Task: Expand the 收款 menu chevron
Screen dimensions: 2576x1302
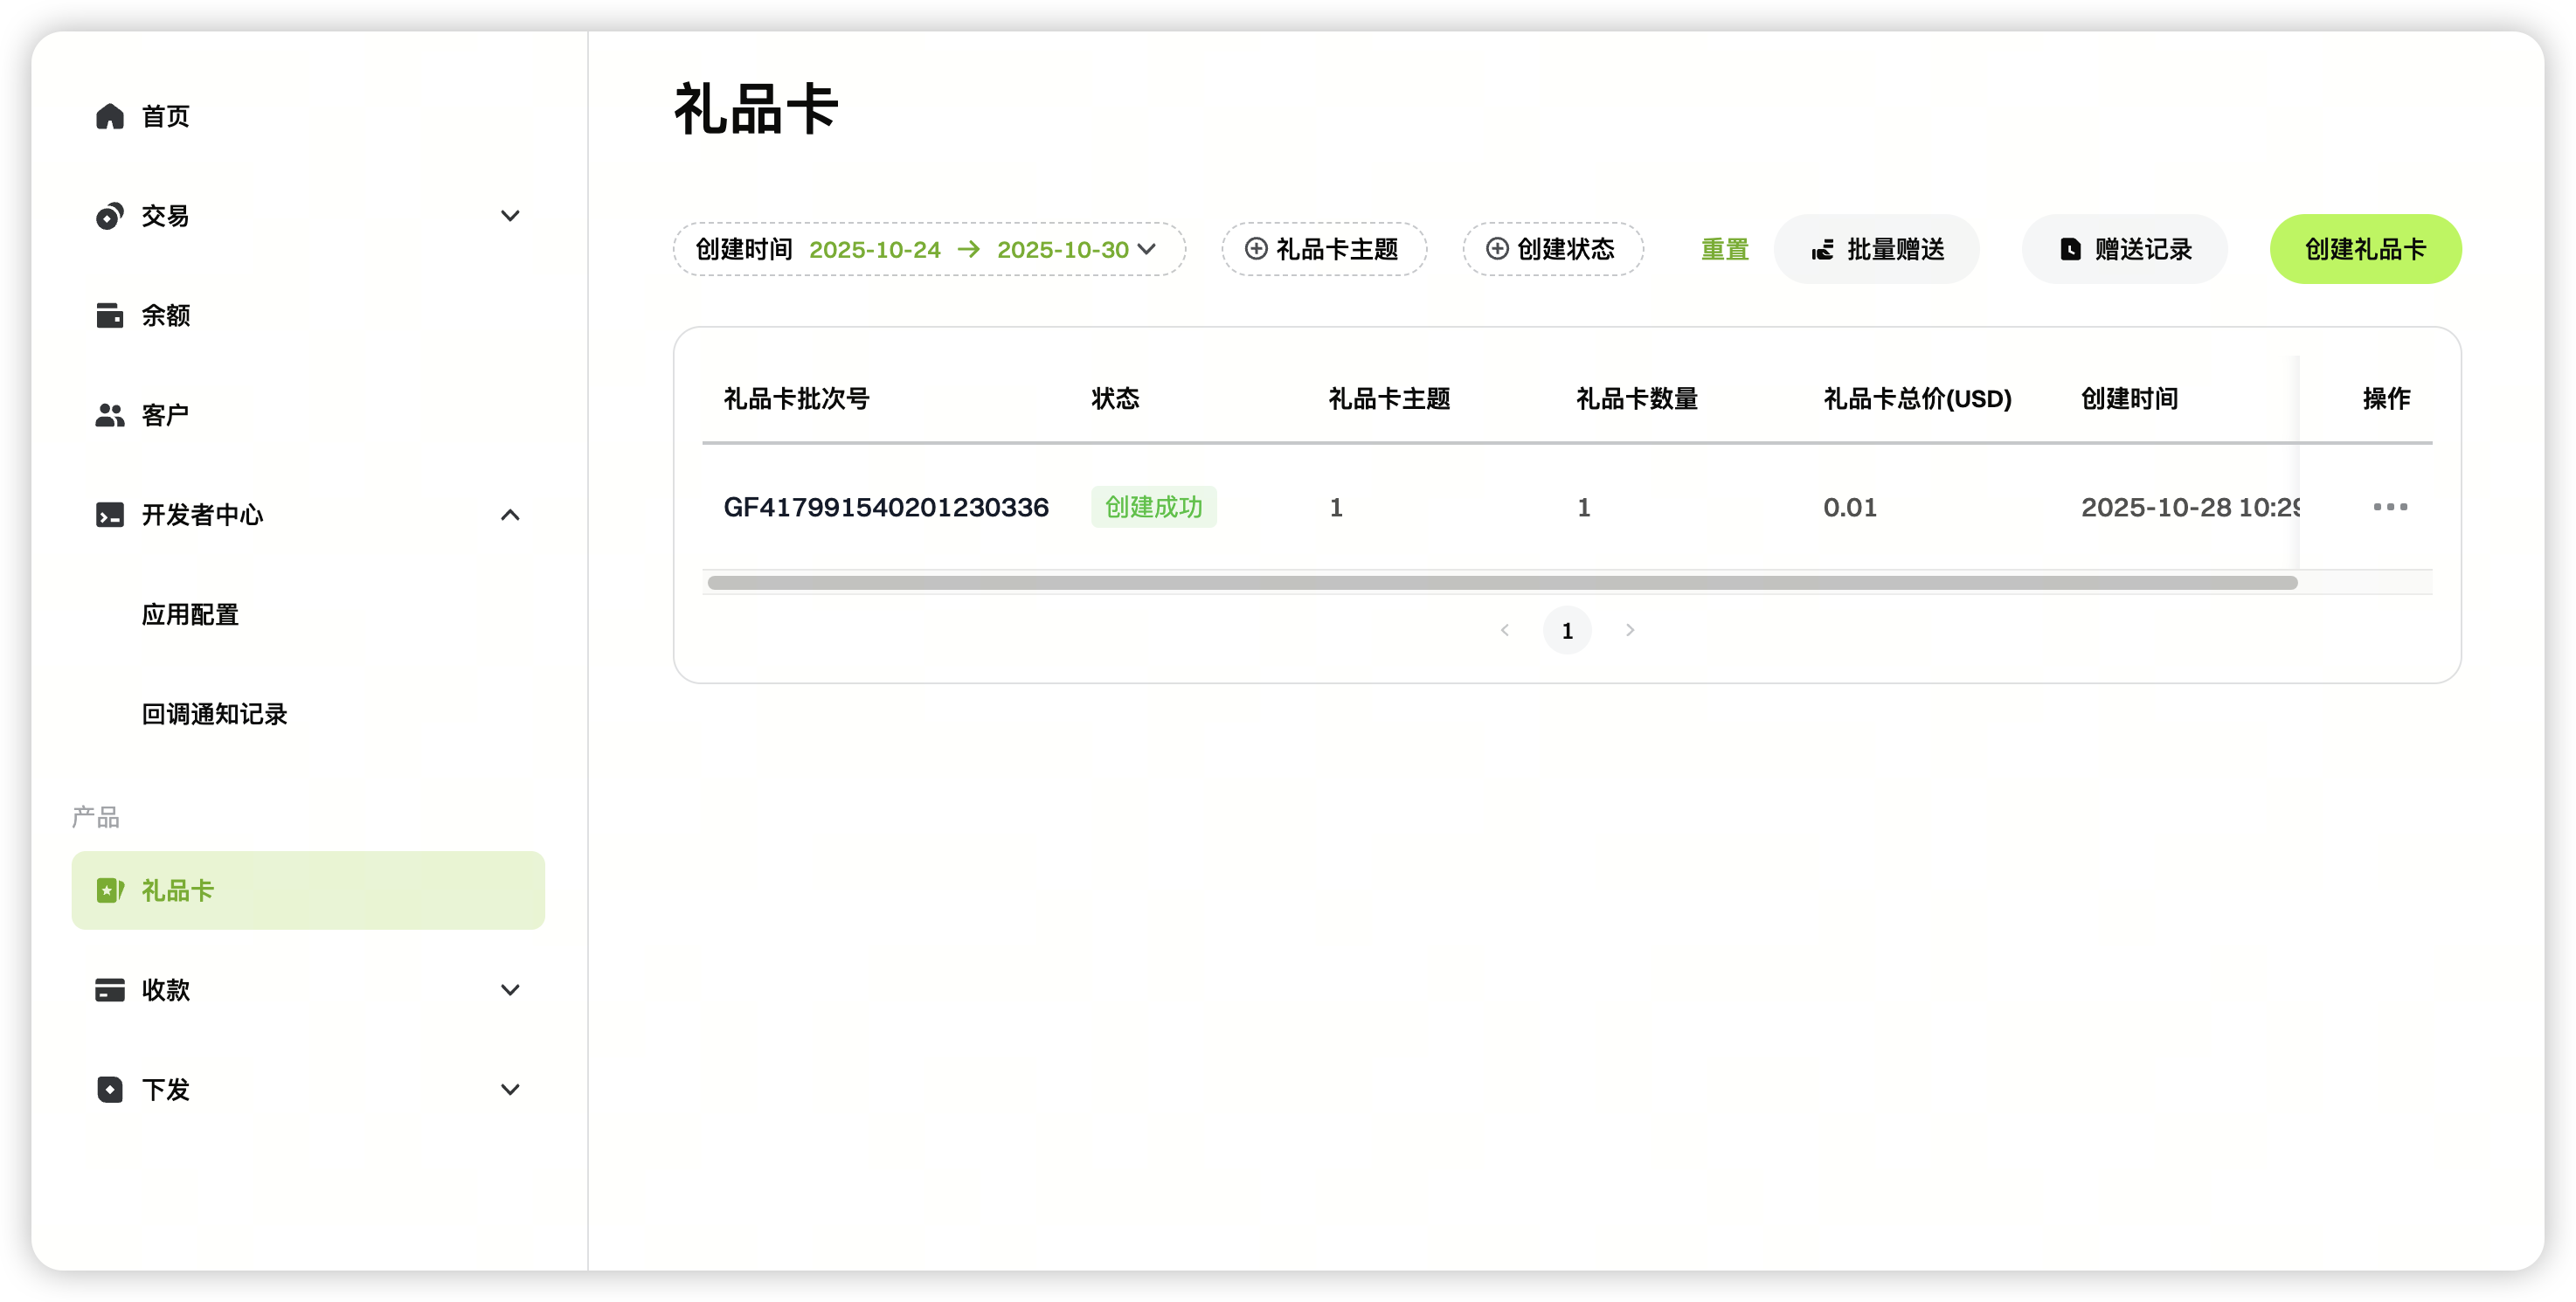Action: (510, 990)
